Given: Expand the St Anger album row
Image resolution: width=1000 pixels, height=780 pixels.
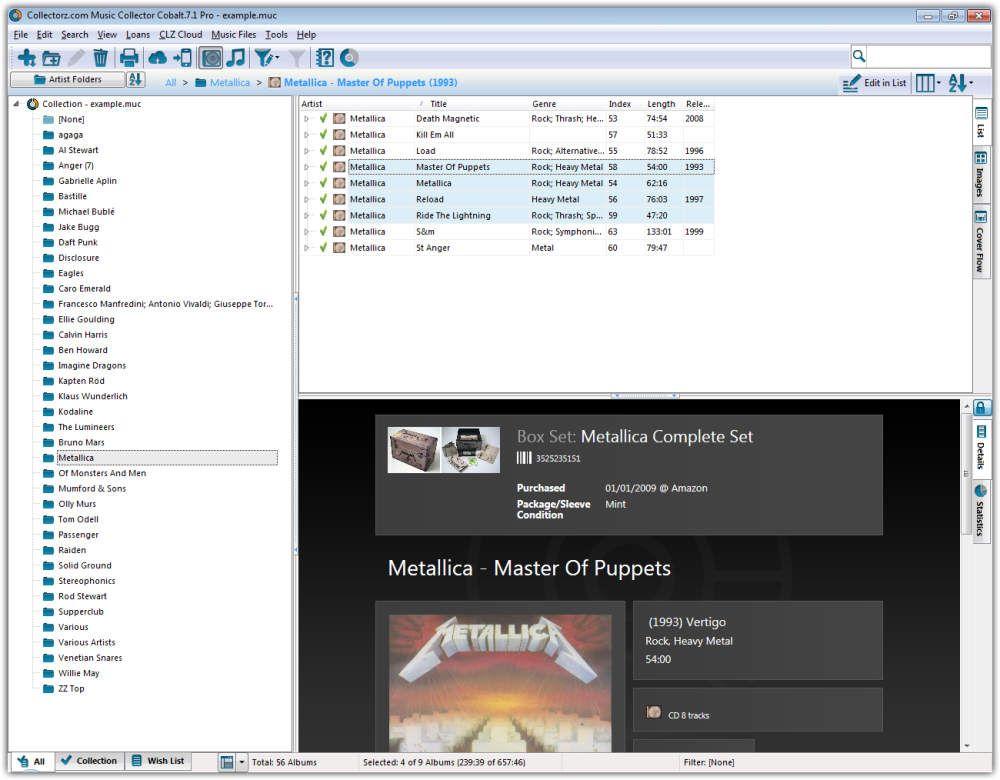Looking at the screenshot, I should pyautogui.click(x=307, y=248).
